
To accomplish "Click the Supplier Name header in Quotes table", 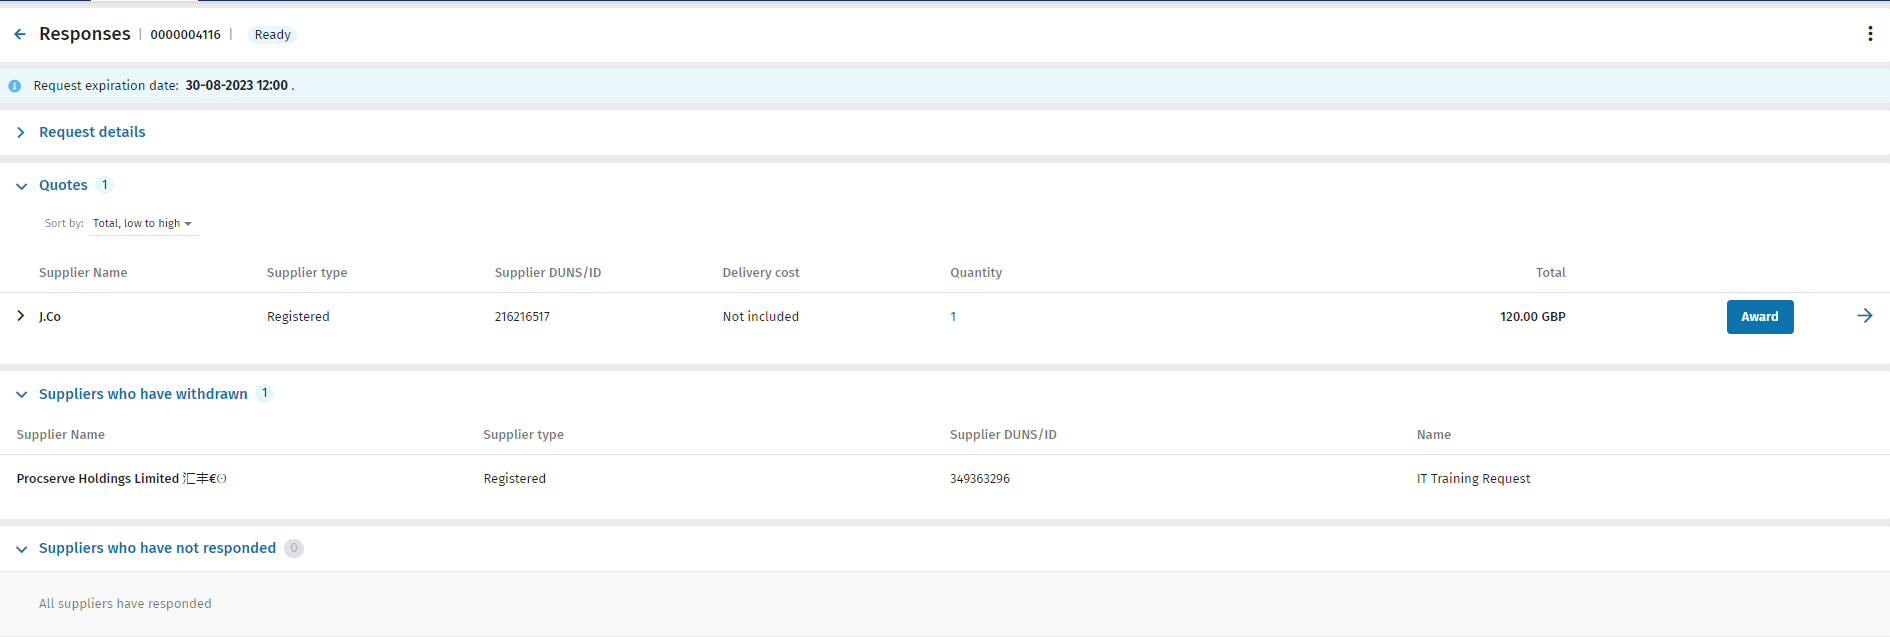I will point(83,273).
